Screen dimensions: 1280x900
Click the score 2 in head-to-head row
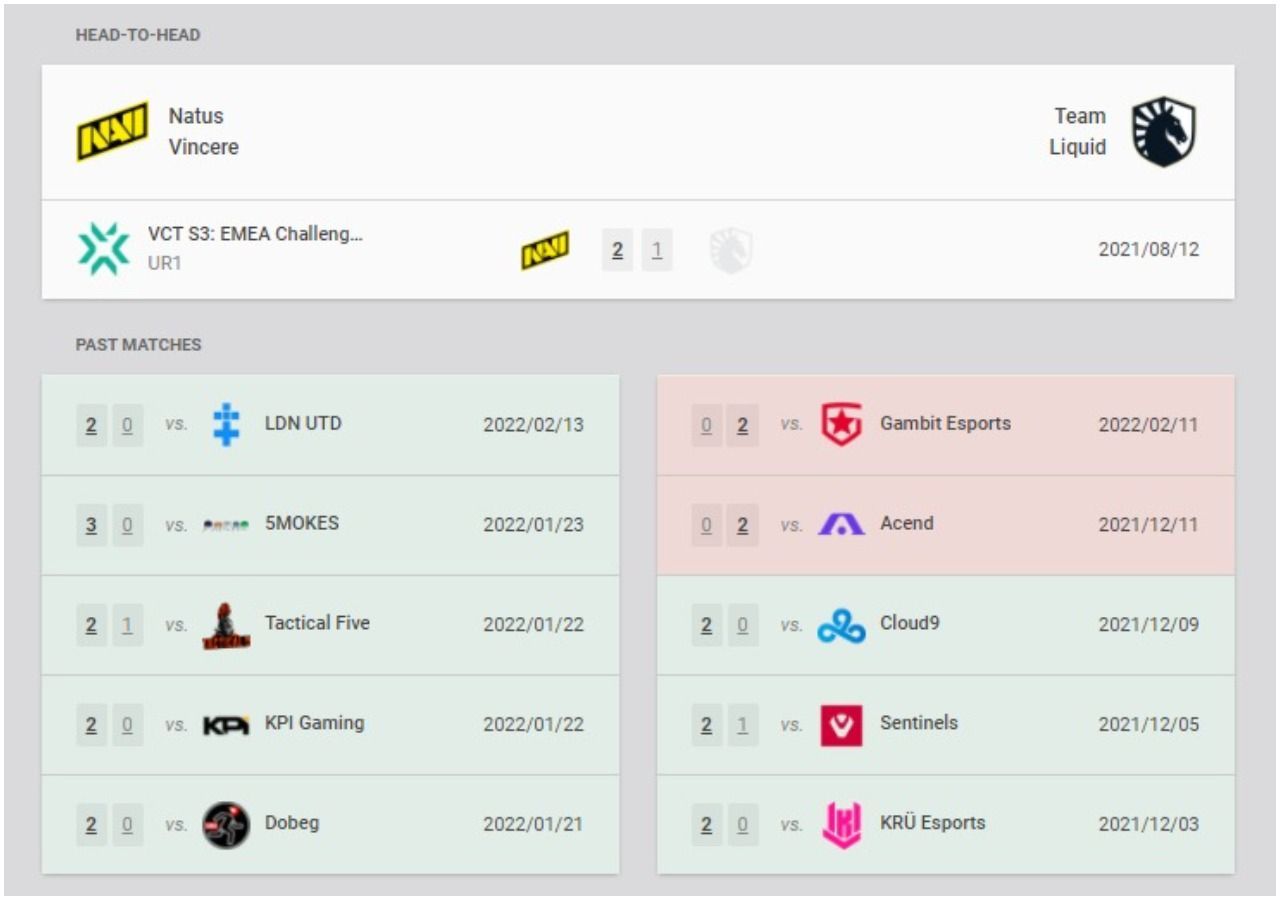[617, 250]
